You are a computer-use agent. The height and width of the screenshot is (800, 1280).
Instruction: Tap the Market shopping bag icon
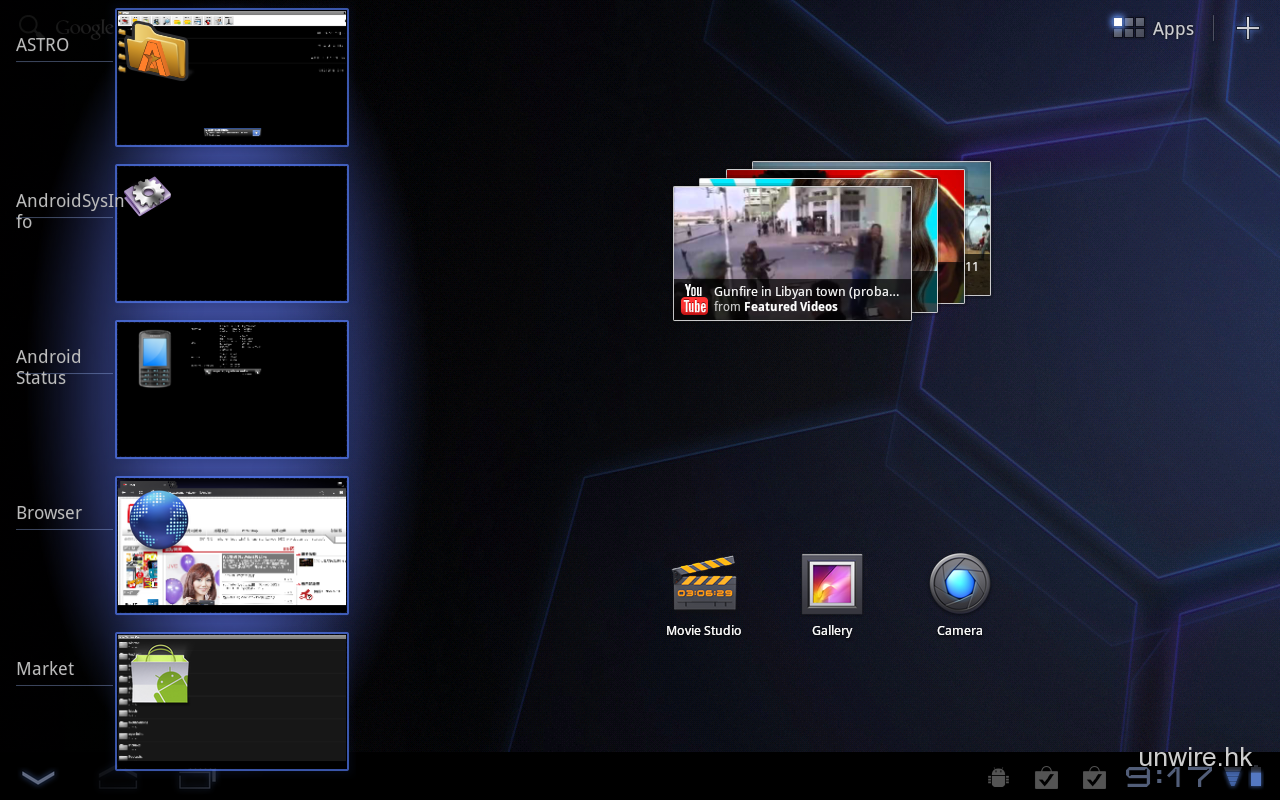[160, 674]
